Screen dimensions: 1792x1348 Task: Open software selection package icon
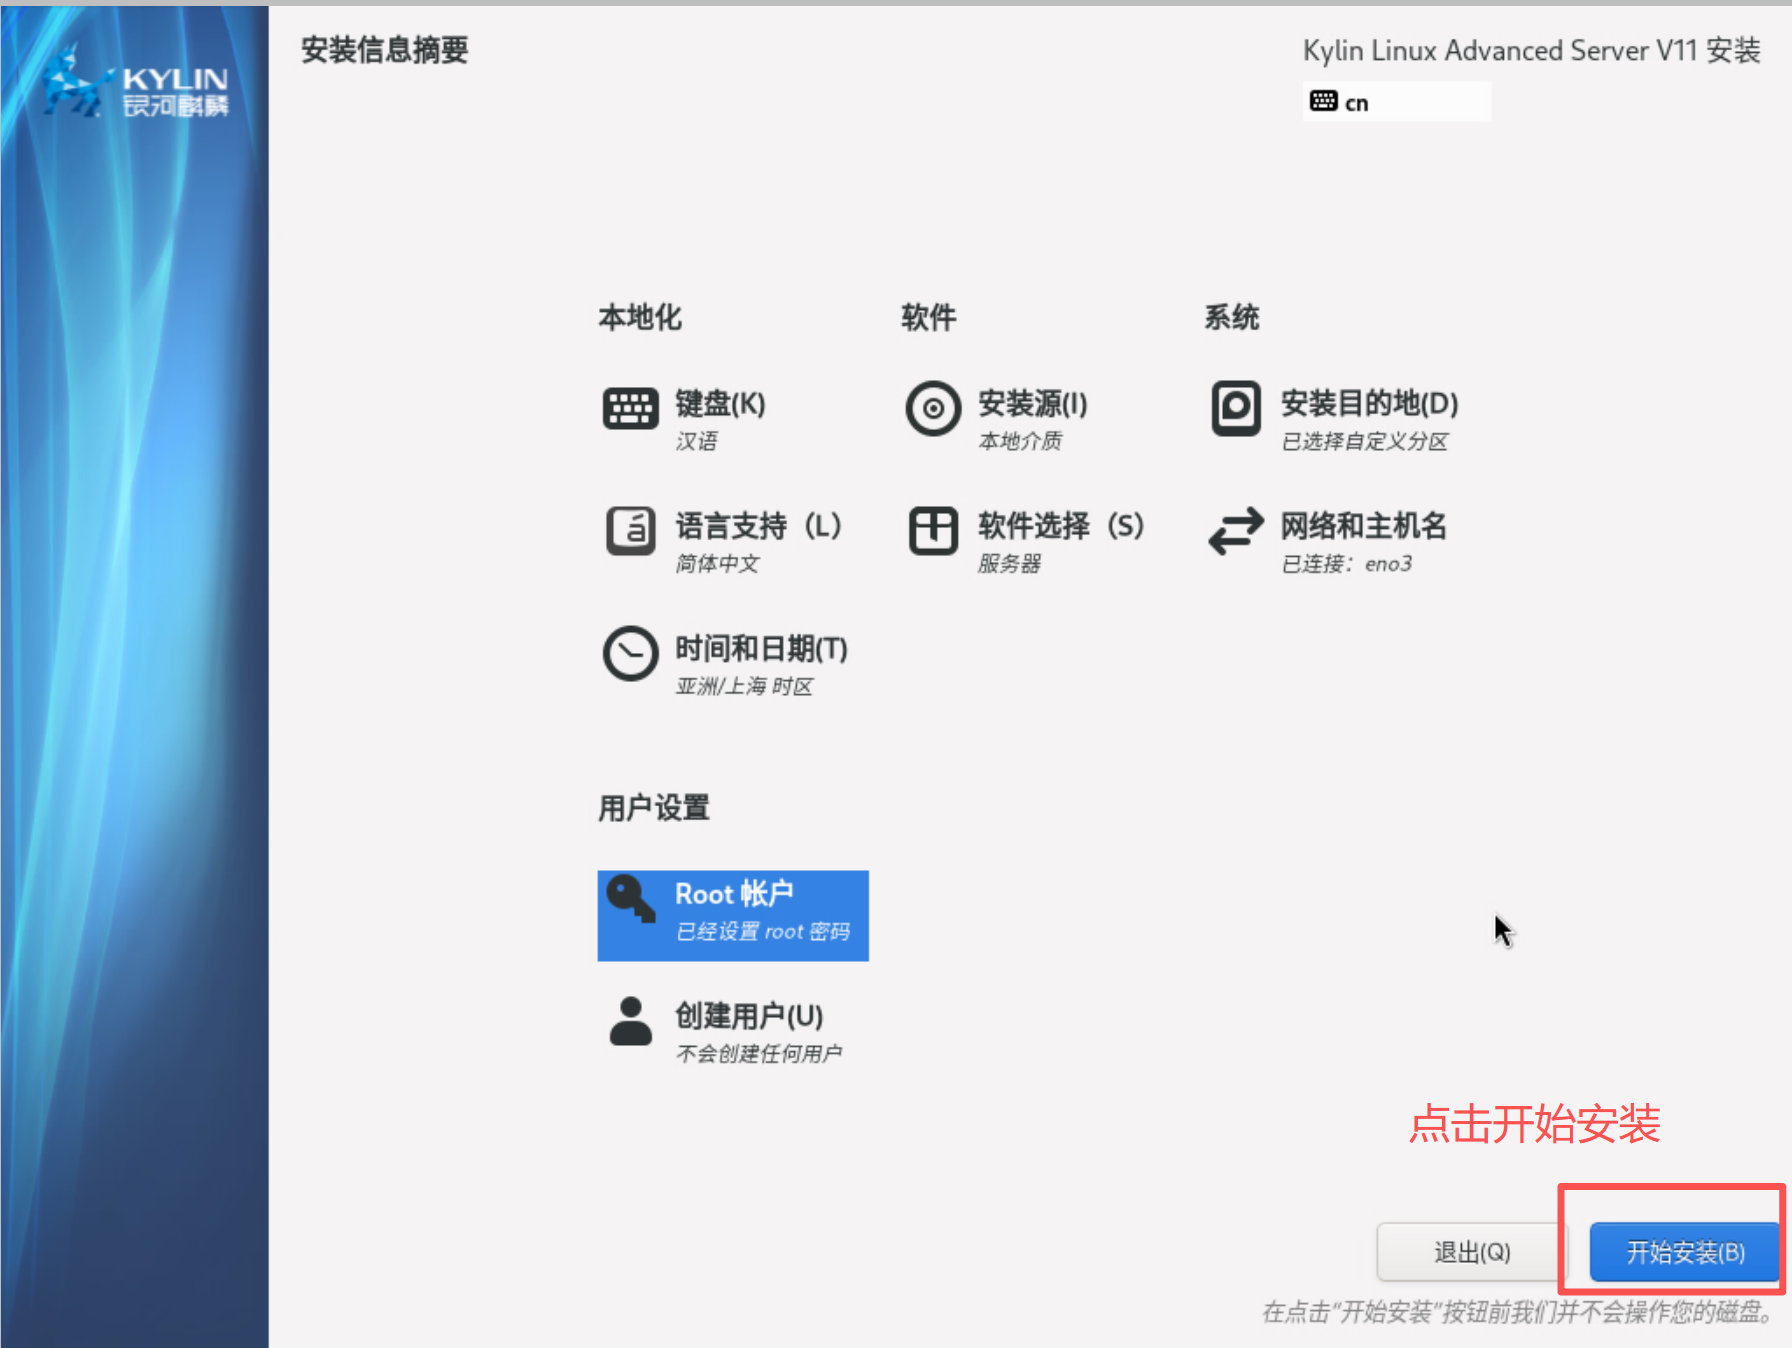tap(933, 530)
